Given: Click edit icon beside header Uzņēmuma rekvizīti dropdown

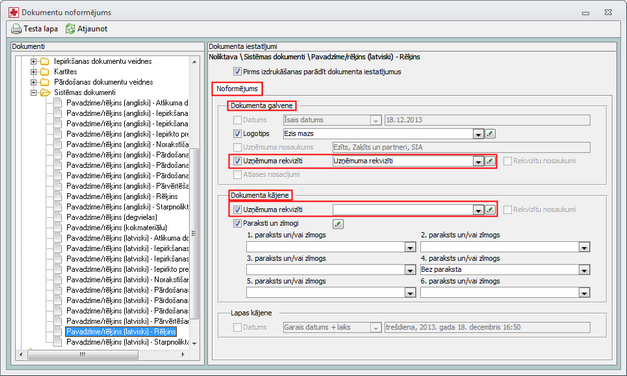Looking at the screenshot, I should point(490,161).
